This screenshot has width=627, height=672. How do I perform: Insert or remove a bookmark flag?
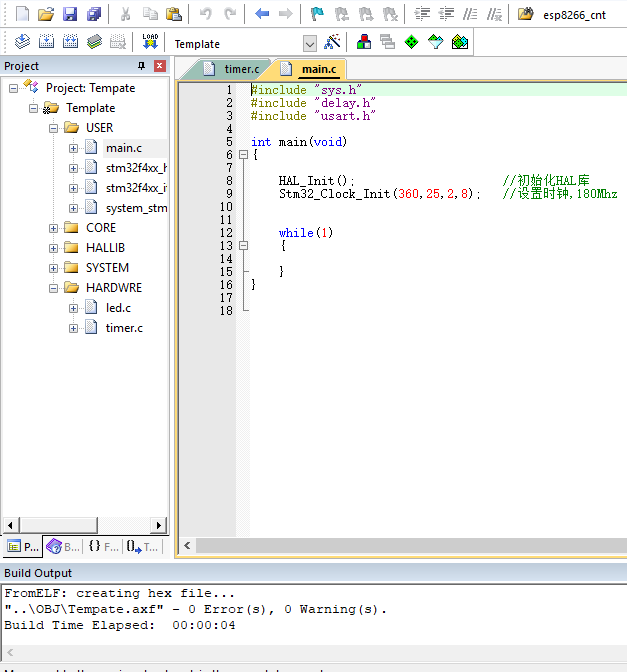pyautogui.click(x=317, y=14)
